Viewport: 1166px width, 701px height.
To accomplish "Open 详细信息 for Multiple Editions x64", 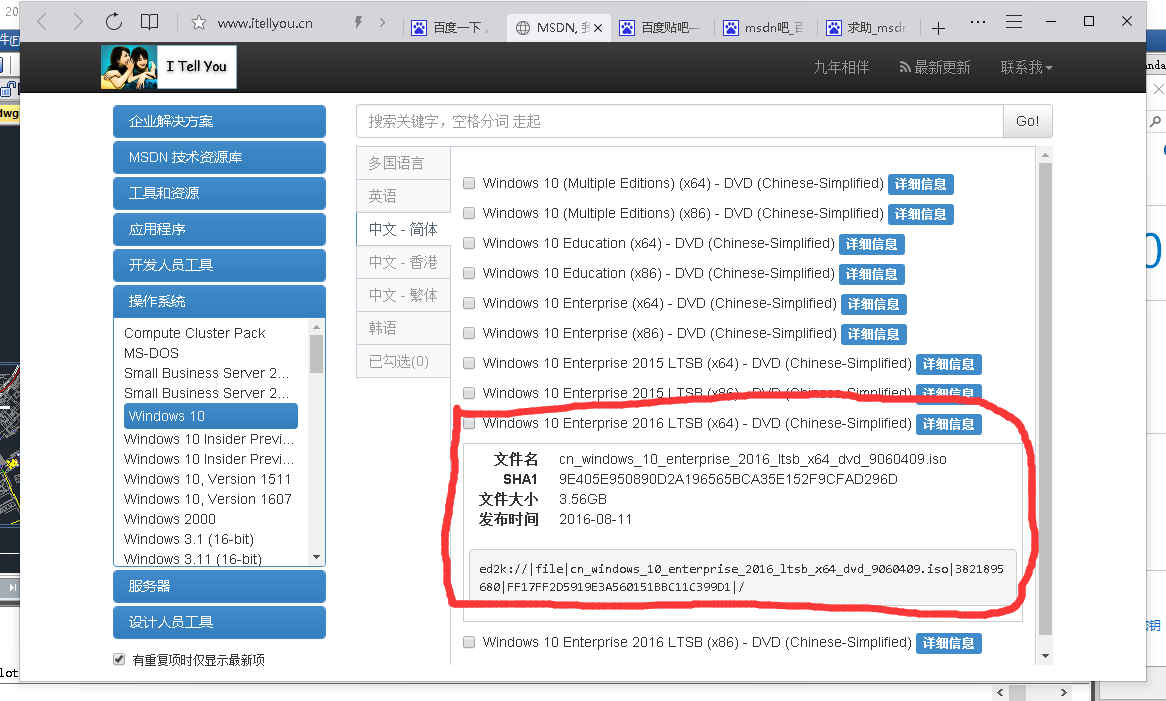I will click(x=921, y=184).
